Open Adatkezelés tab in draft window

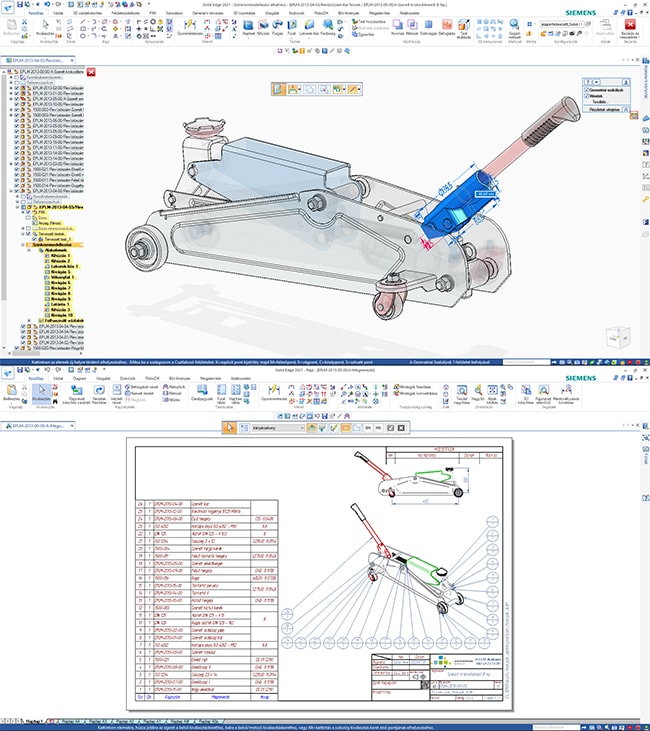241,378
